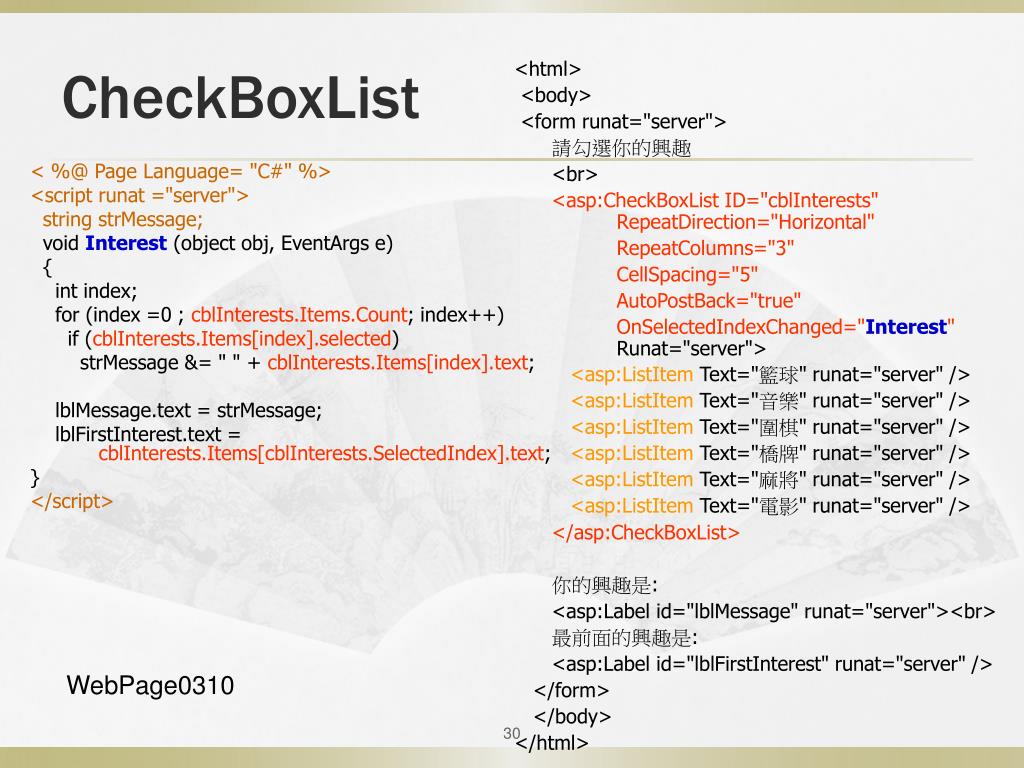Image resolution: width=1024 pixels, height=768 pixels.
Task: Click the OnSelectedIndexChanged attribute
Action: [x=786, y=327]
